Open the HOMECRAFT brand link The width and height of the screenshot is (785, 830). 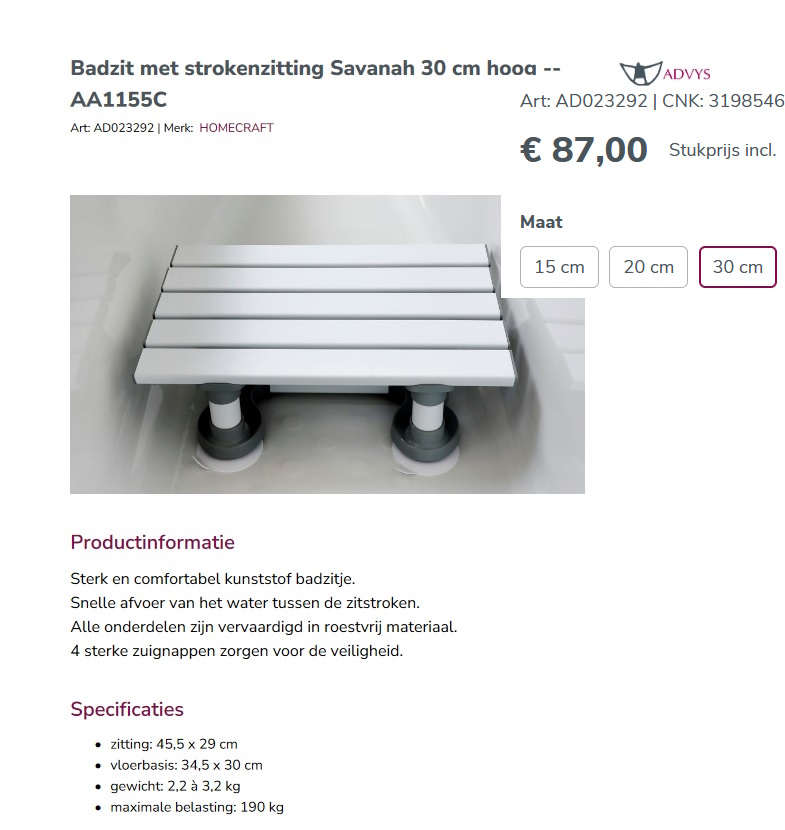click(x=236, y=128)
